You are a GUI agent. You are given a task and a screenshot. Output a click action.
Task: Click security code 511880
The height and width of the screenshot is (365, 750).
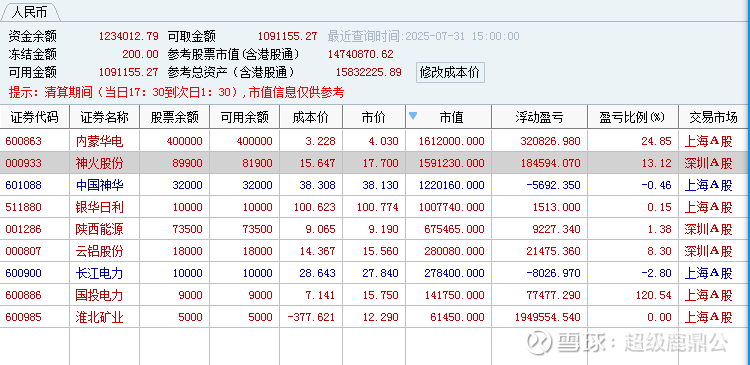[23, 207]
